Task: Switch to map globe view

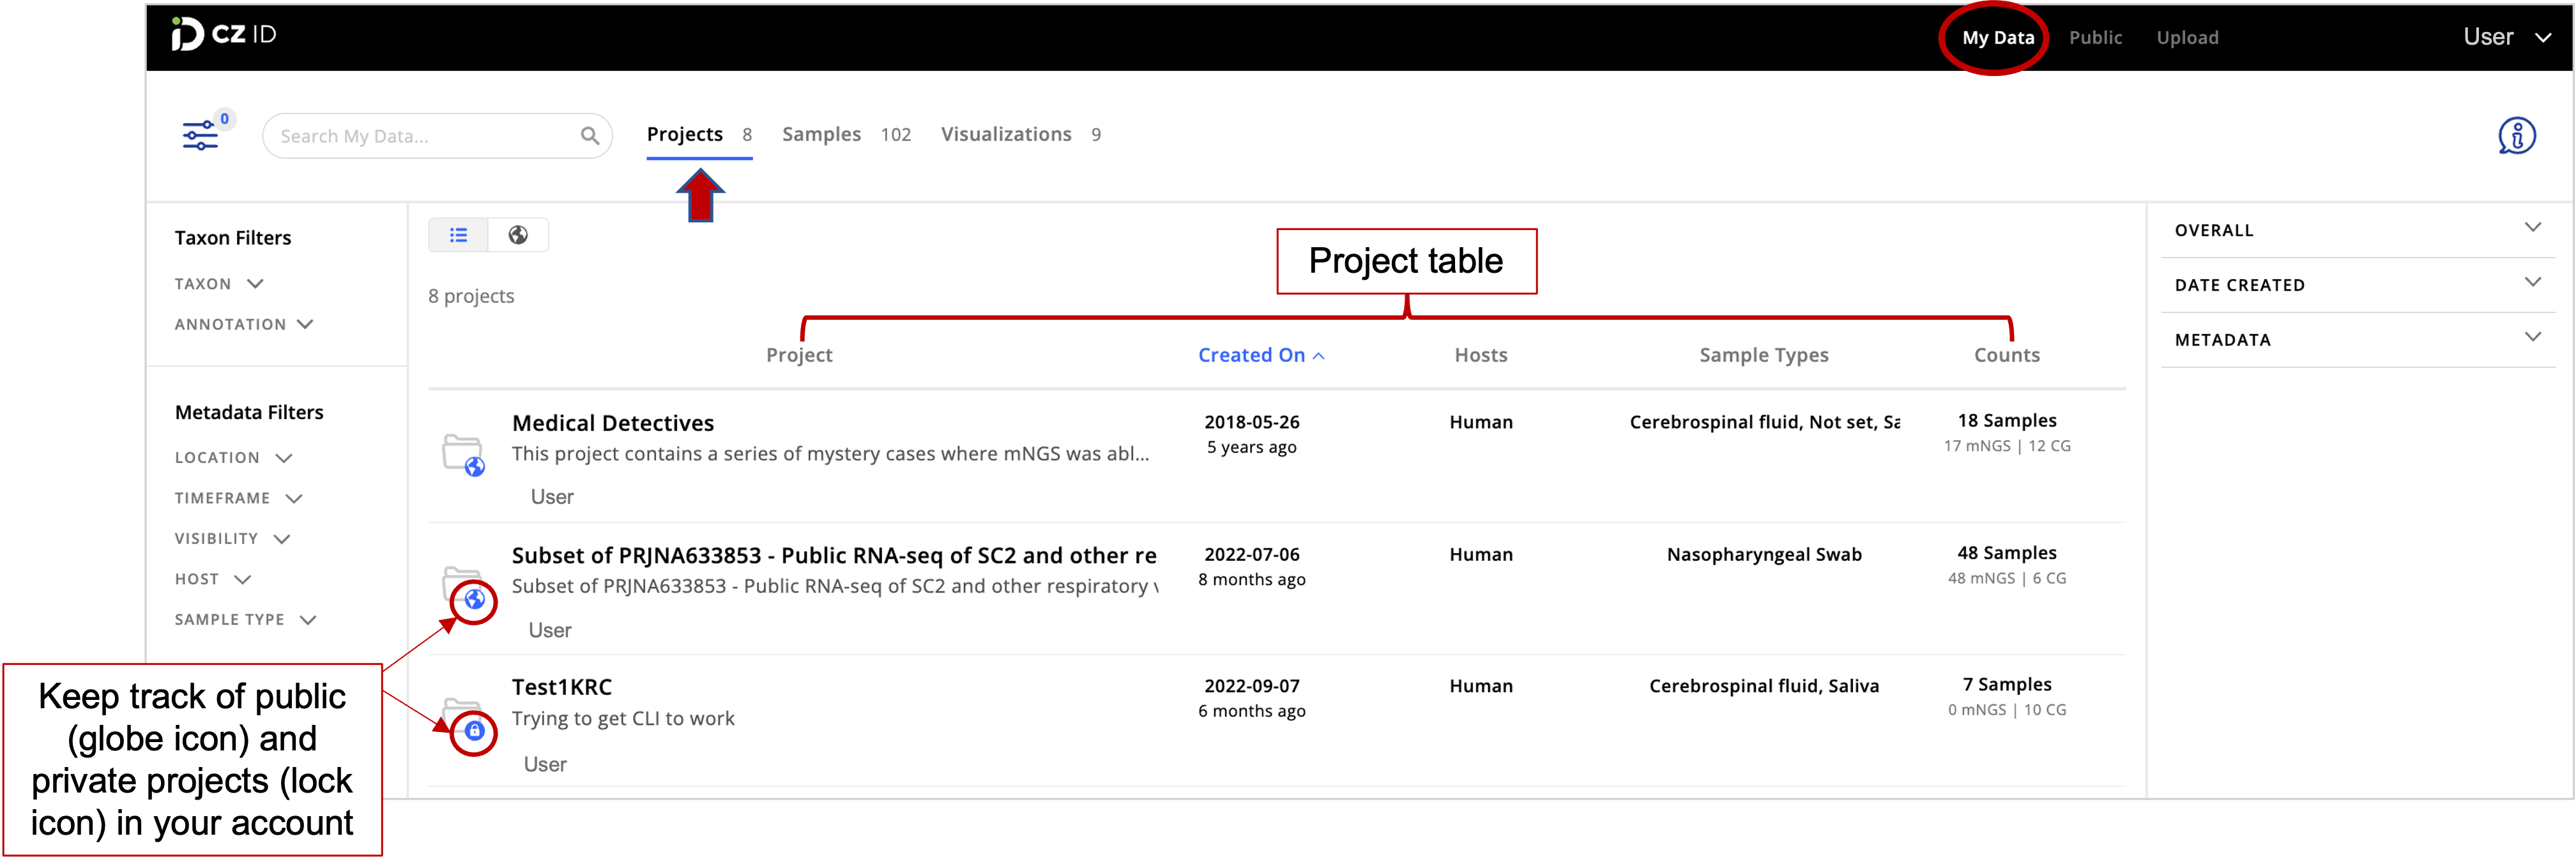Action: point(518,235)
